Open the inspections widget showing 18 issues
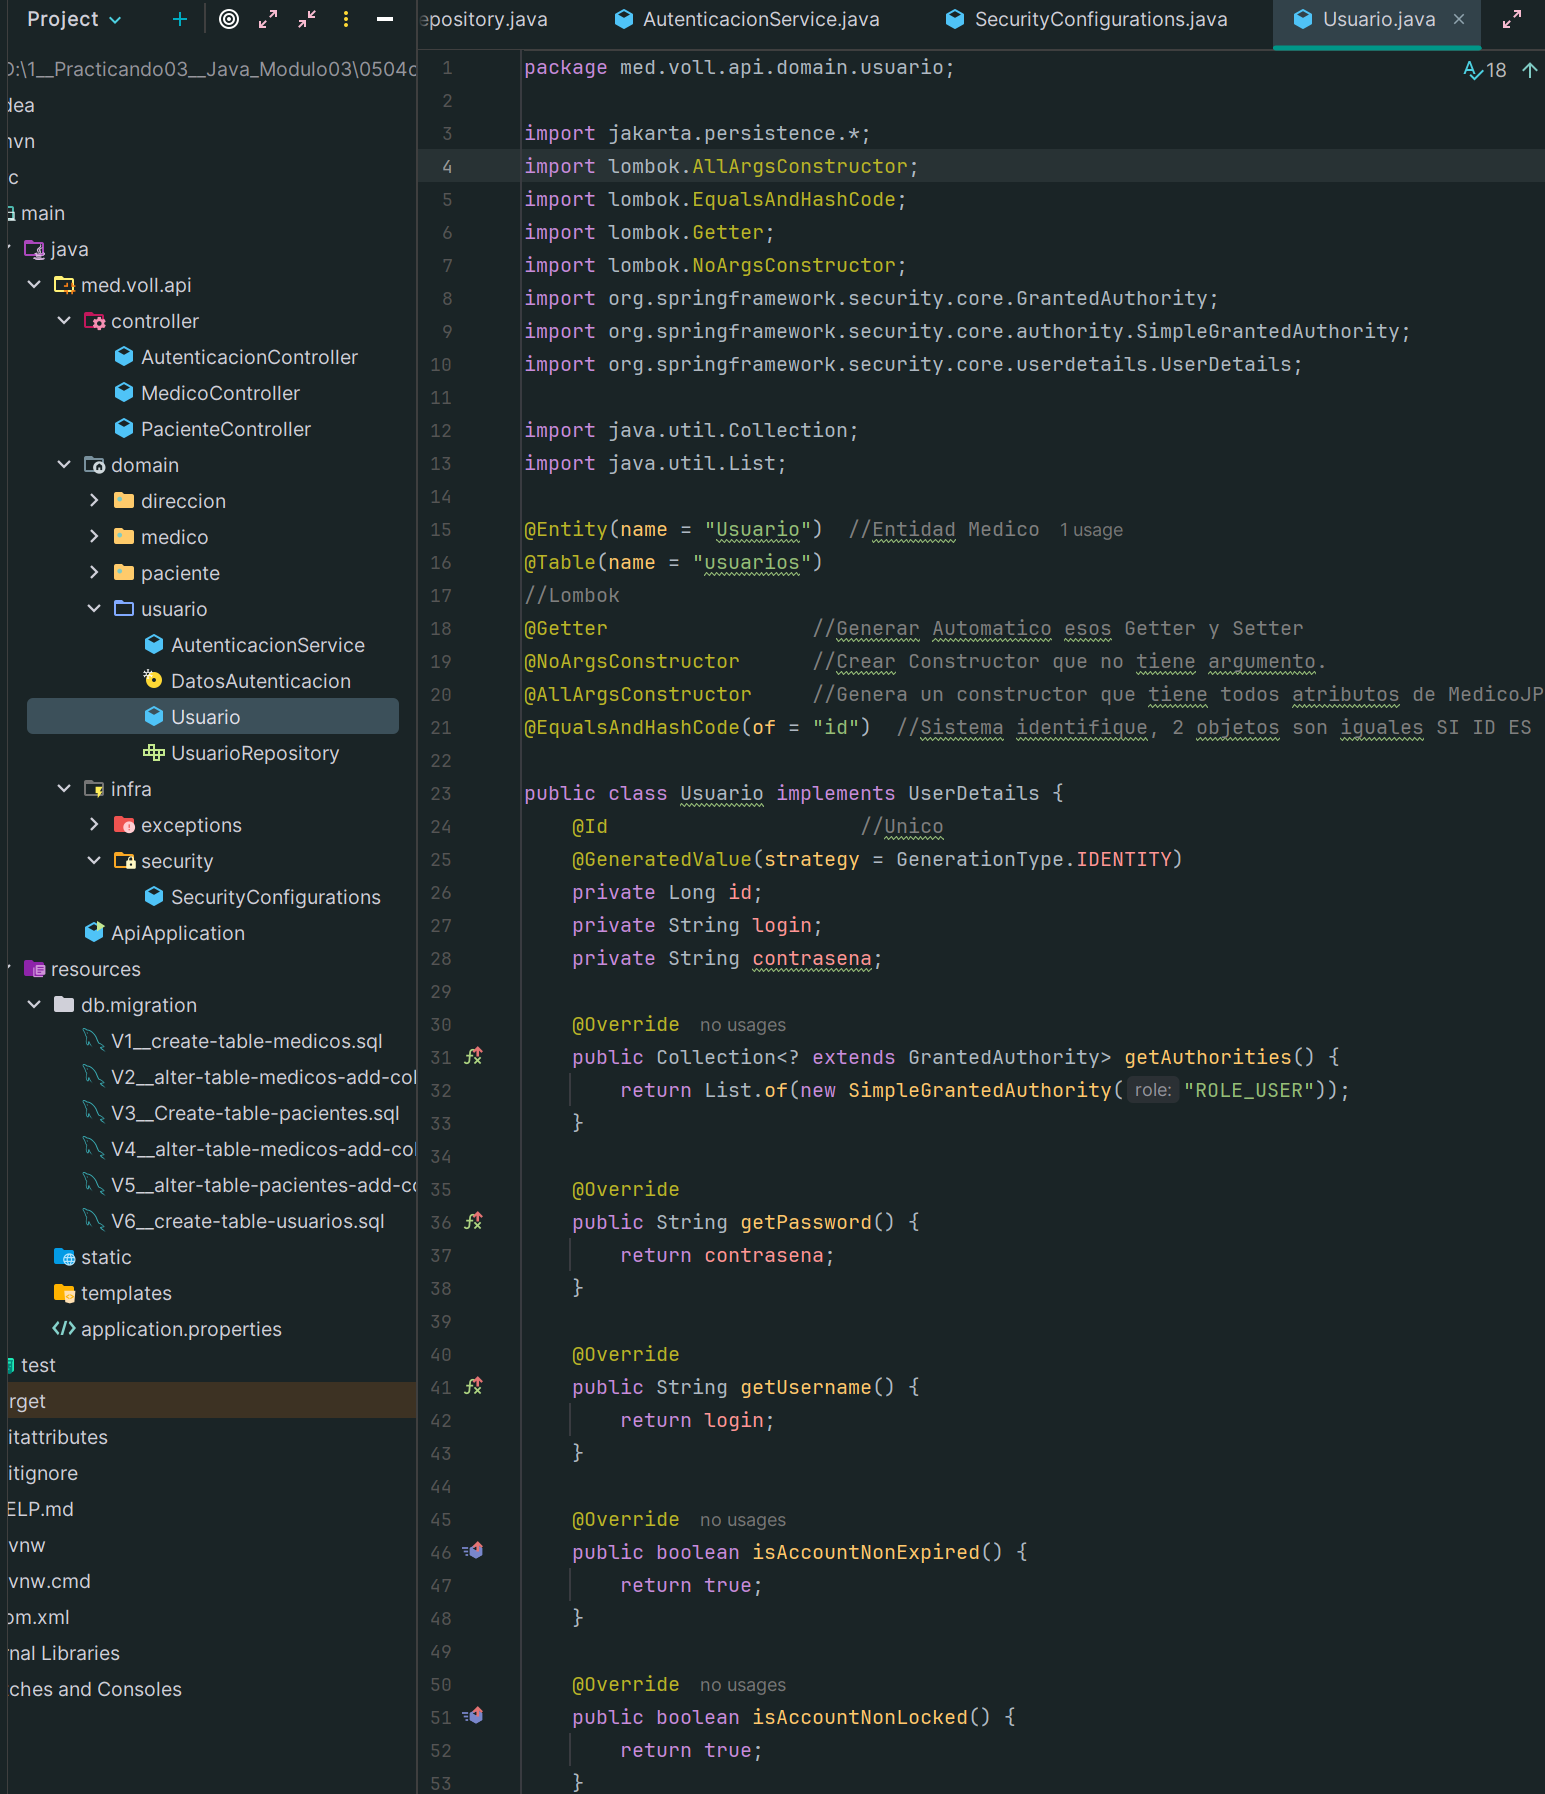Viewport: 1545px width, 1794px height. (1485, 70)
